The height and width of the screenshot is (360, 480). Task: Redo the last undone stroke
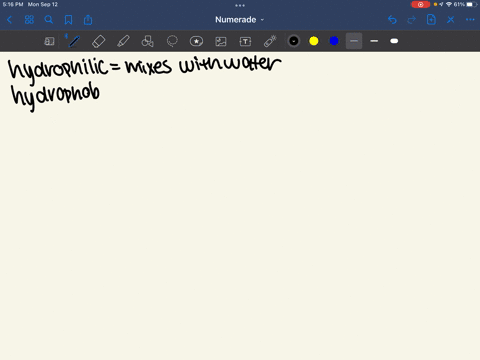pyautogui.click(x=412, y=20)
